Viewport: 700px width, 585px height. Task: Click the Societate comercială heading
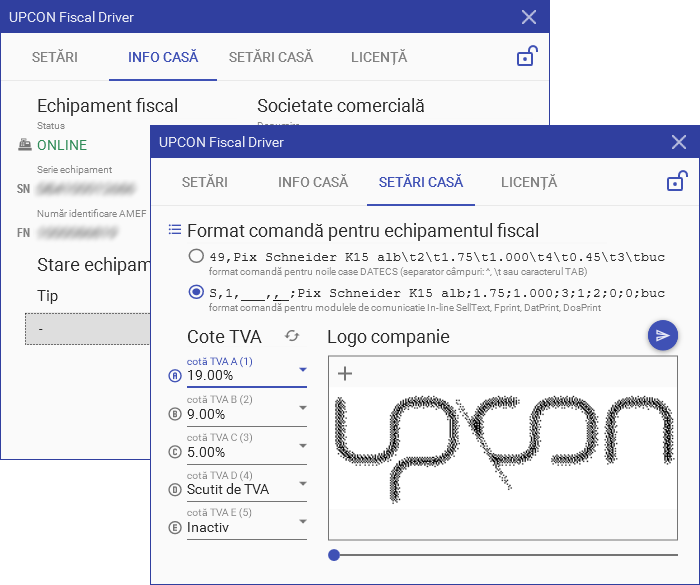(x=341, y=106)
